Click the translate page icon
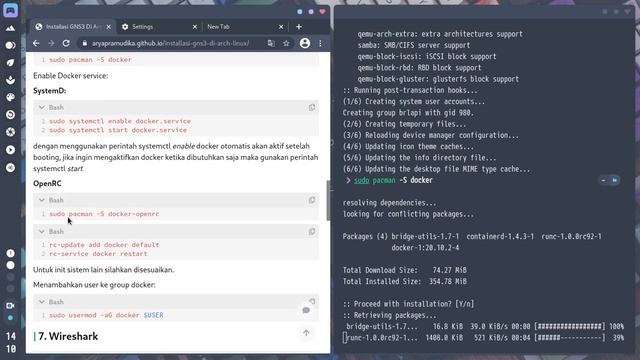 271,43
